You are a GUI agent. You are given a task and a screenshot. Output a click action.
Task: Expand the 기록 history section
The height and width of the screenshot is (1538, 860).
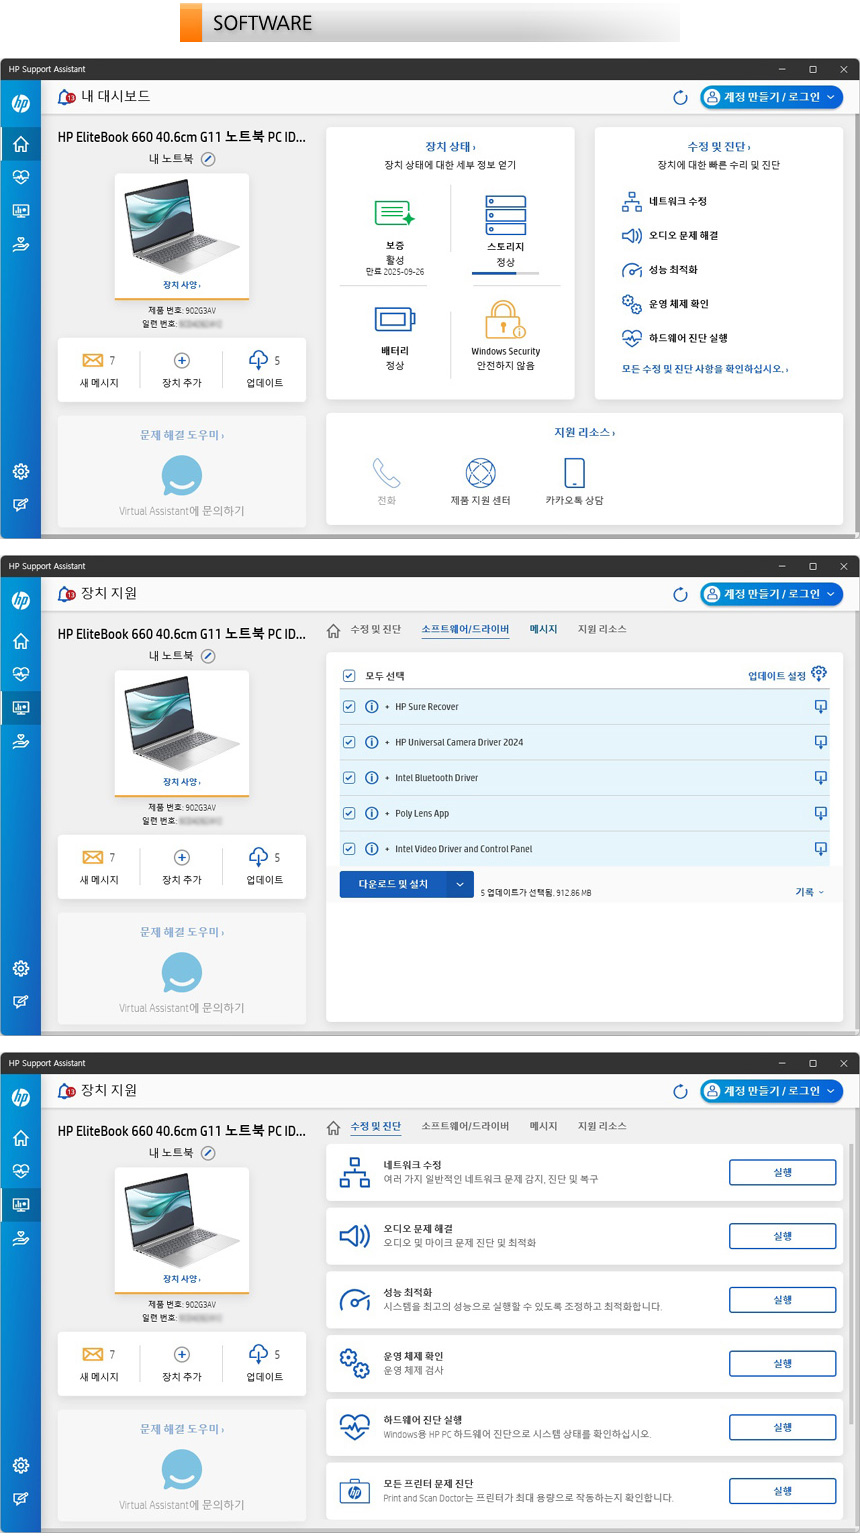810,892
